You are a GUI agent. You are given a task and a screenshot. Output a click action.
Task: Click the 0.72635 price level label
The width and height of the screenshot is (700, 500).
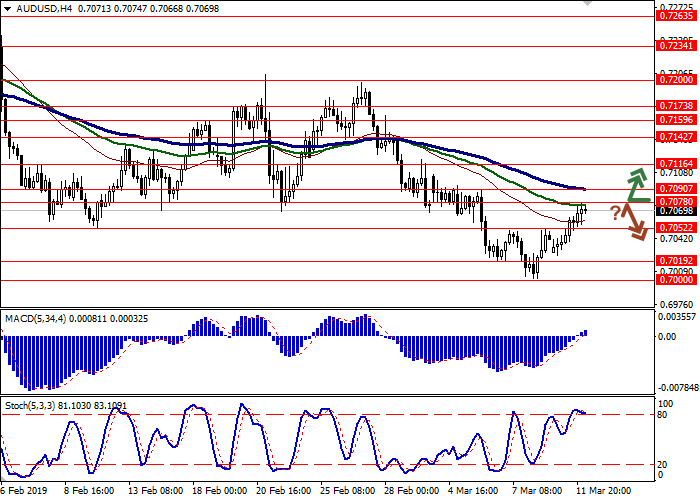(669, 15)
